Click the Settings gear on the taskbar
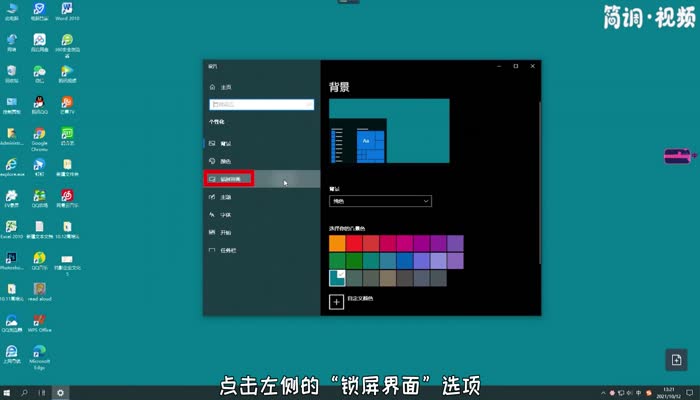700x400 pixels. pyautogui.click(x=61, y=392)
